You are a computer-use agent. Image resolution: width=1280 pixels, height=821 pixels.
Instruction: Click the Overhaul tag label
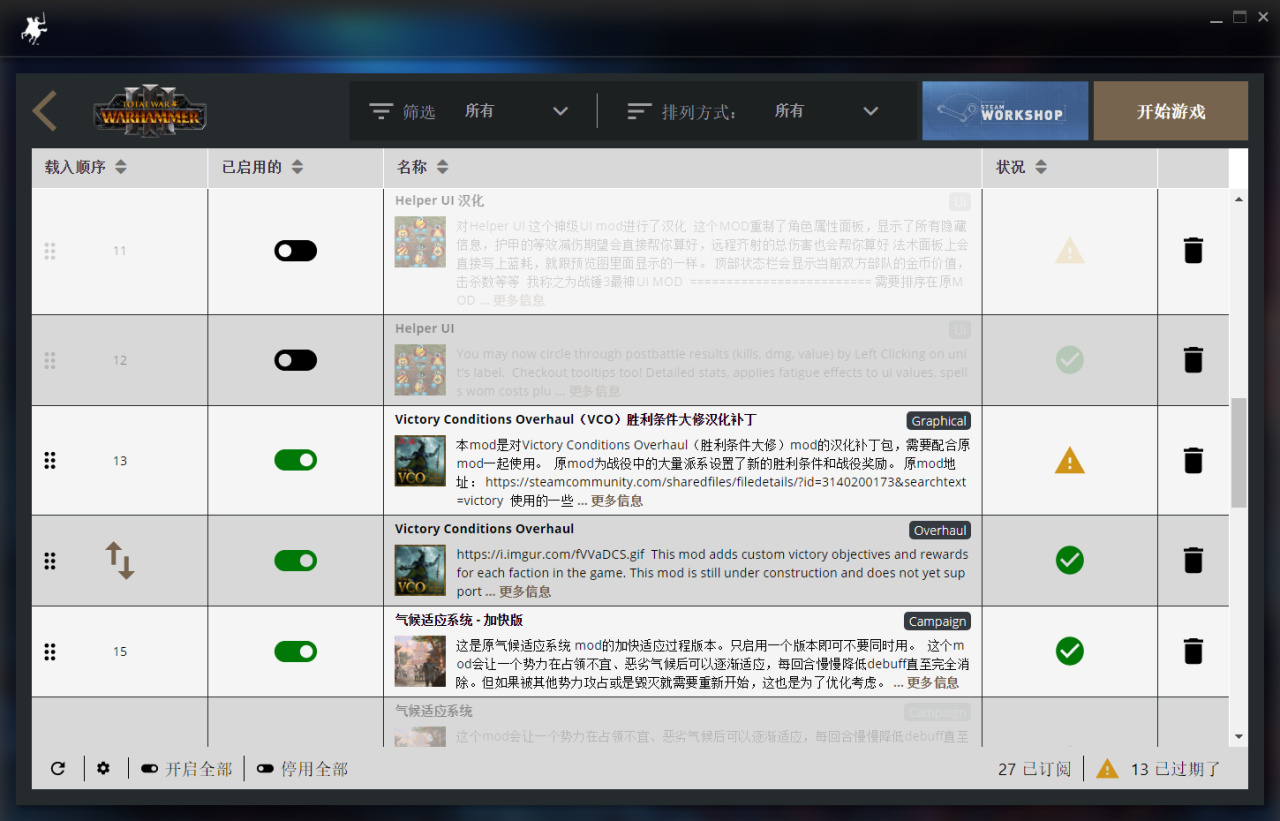(940, 530)
